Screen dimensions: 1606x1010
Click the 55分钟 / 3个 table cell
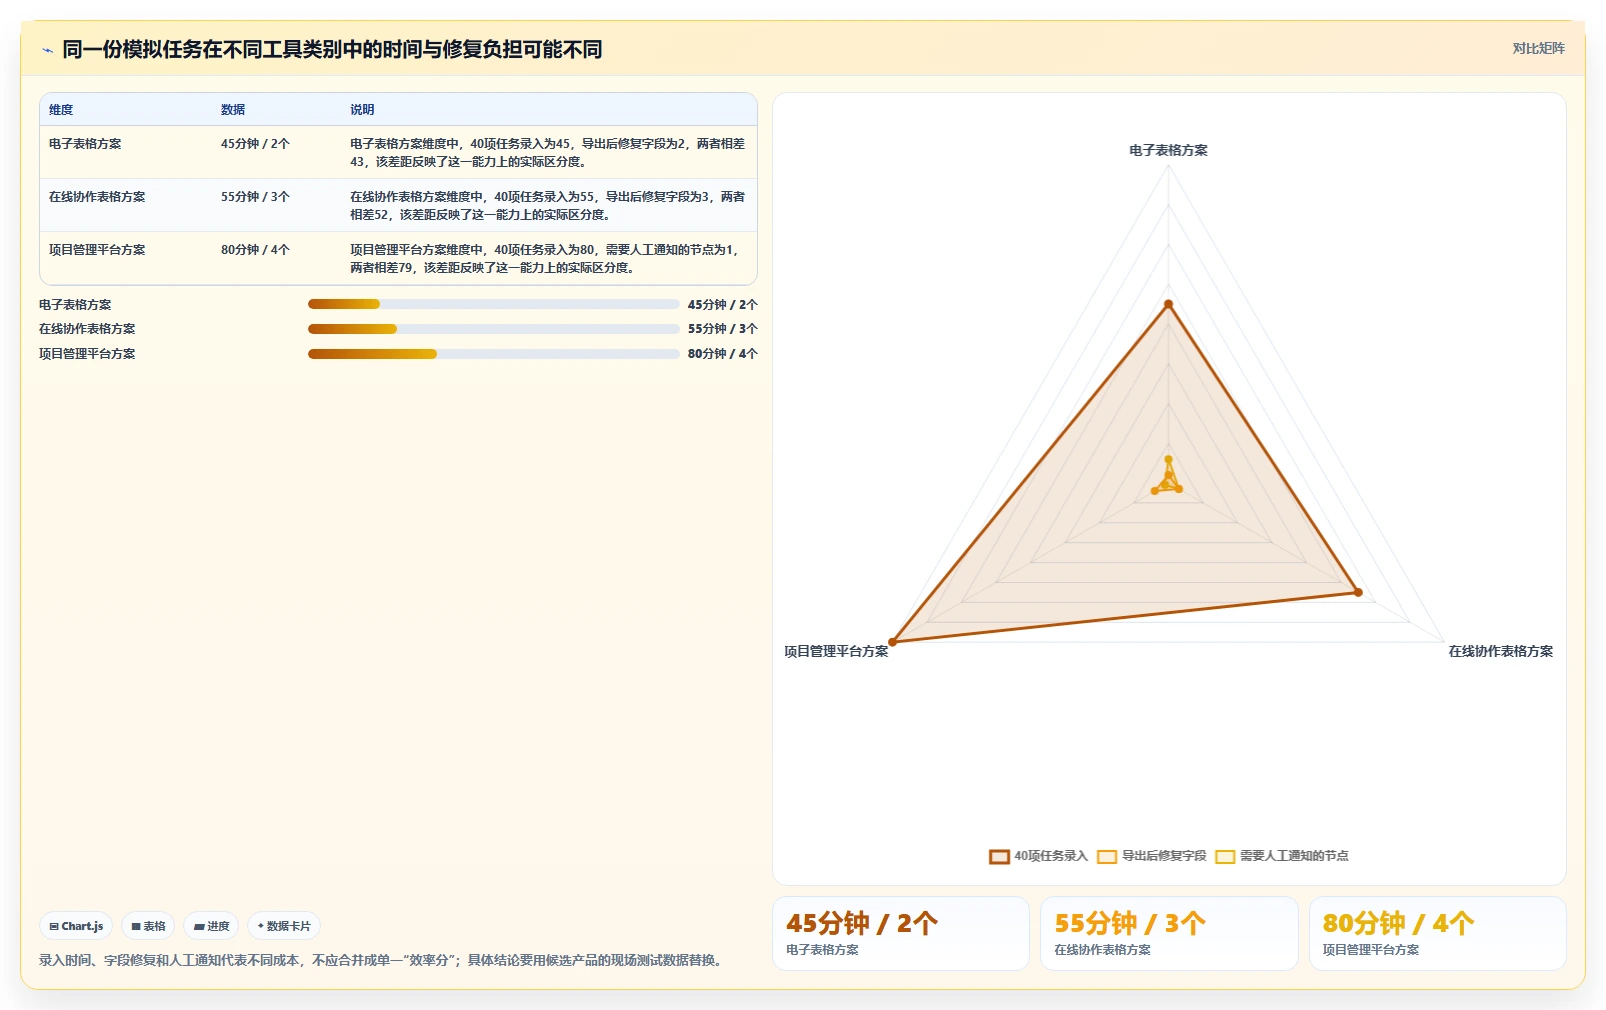[x=255, y=197]
